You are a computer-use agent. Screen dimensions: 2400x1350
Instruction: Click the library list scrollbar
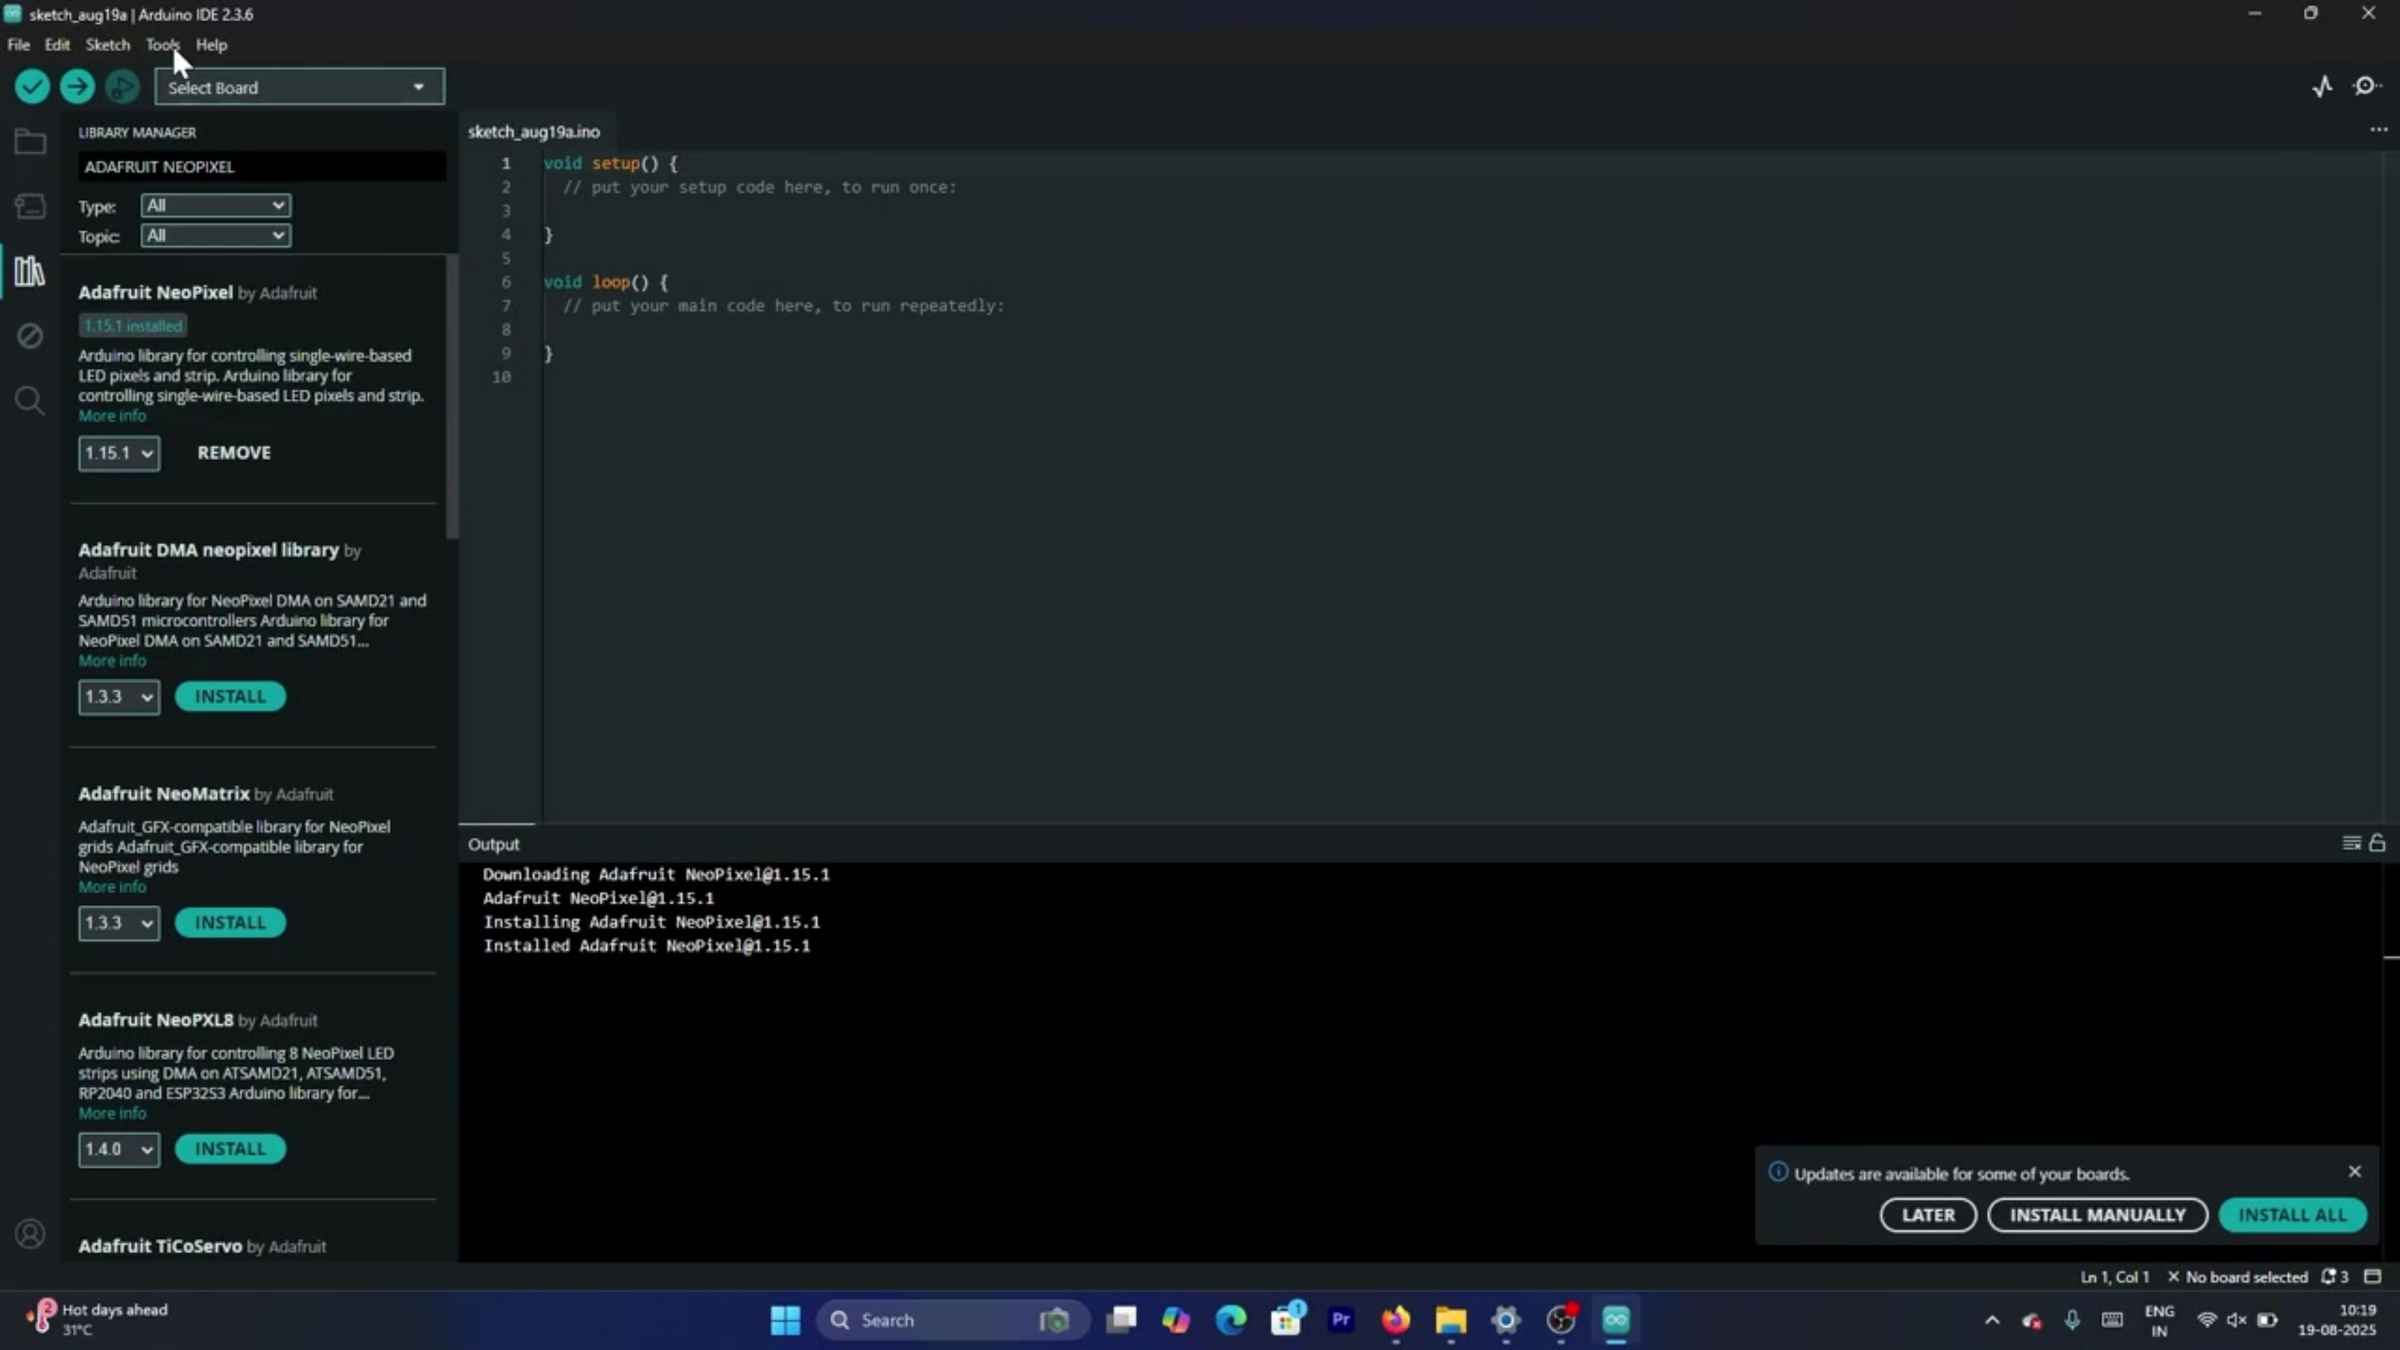(x=452, y=397)
